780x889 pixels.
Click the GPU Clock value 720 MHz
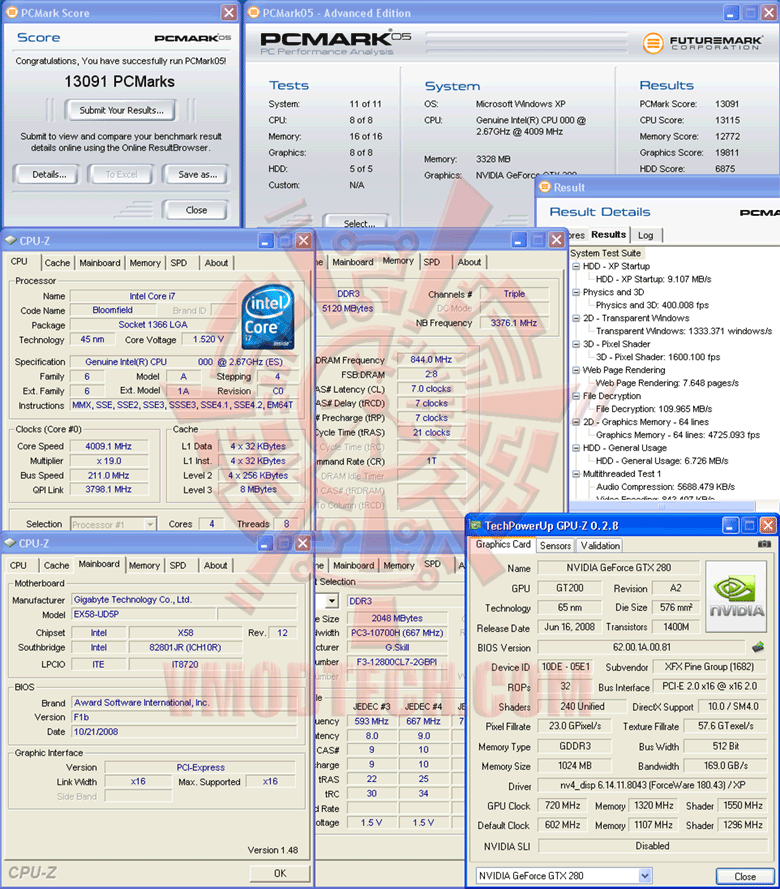click(x=562, y=805)
